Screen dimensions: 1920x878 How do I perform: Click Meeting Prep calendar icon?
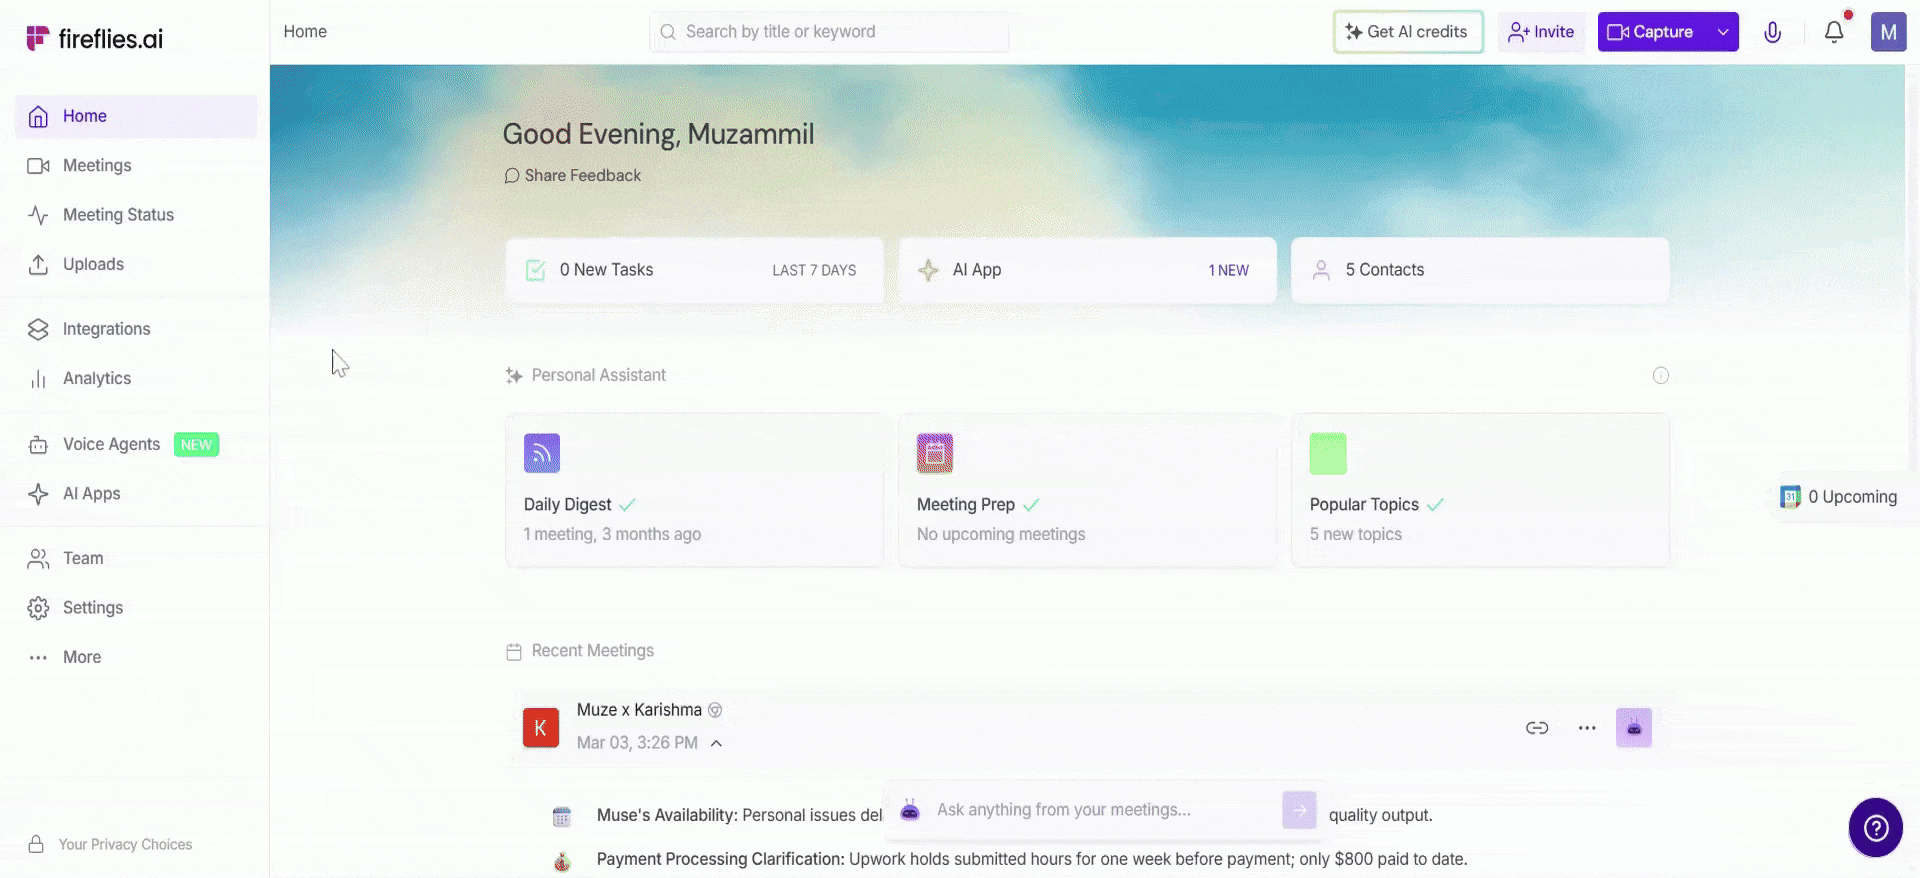click(935, 453)
